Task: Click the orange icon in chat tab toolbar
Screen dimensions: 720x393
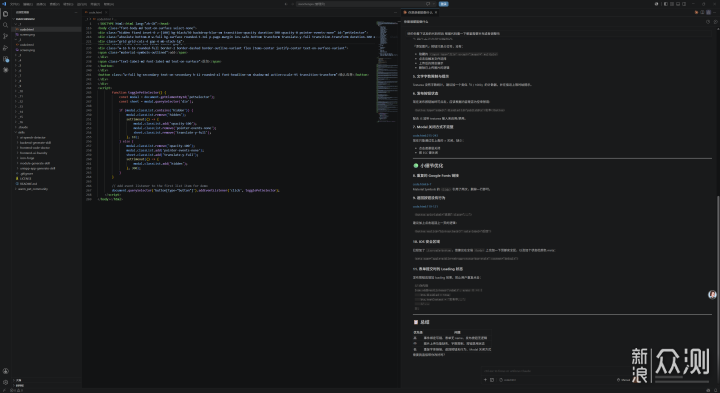Action: pos(697,12)
